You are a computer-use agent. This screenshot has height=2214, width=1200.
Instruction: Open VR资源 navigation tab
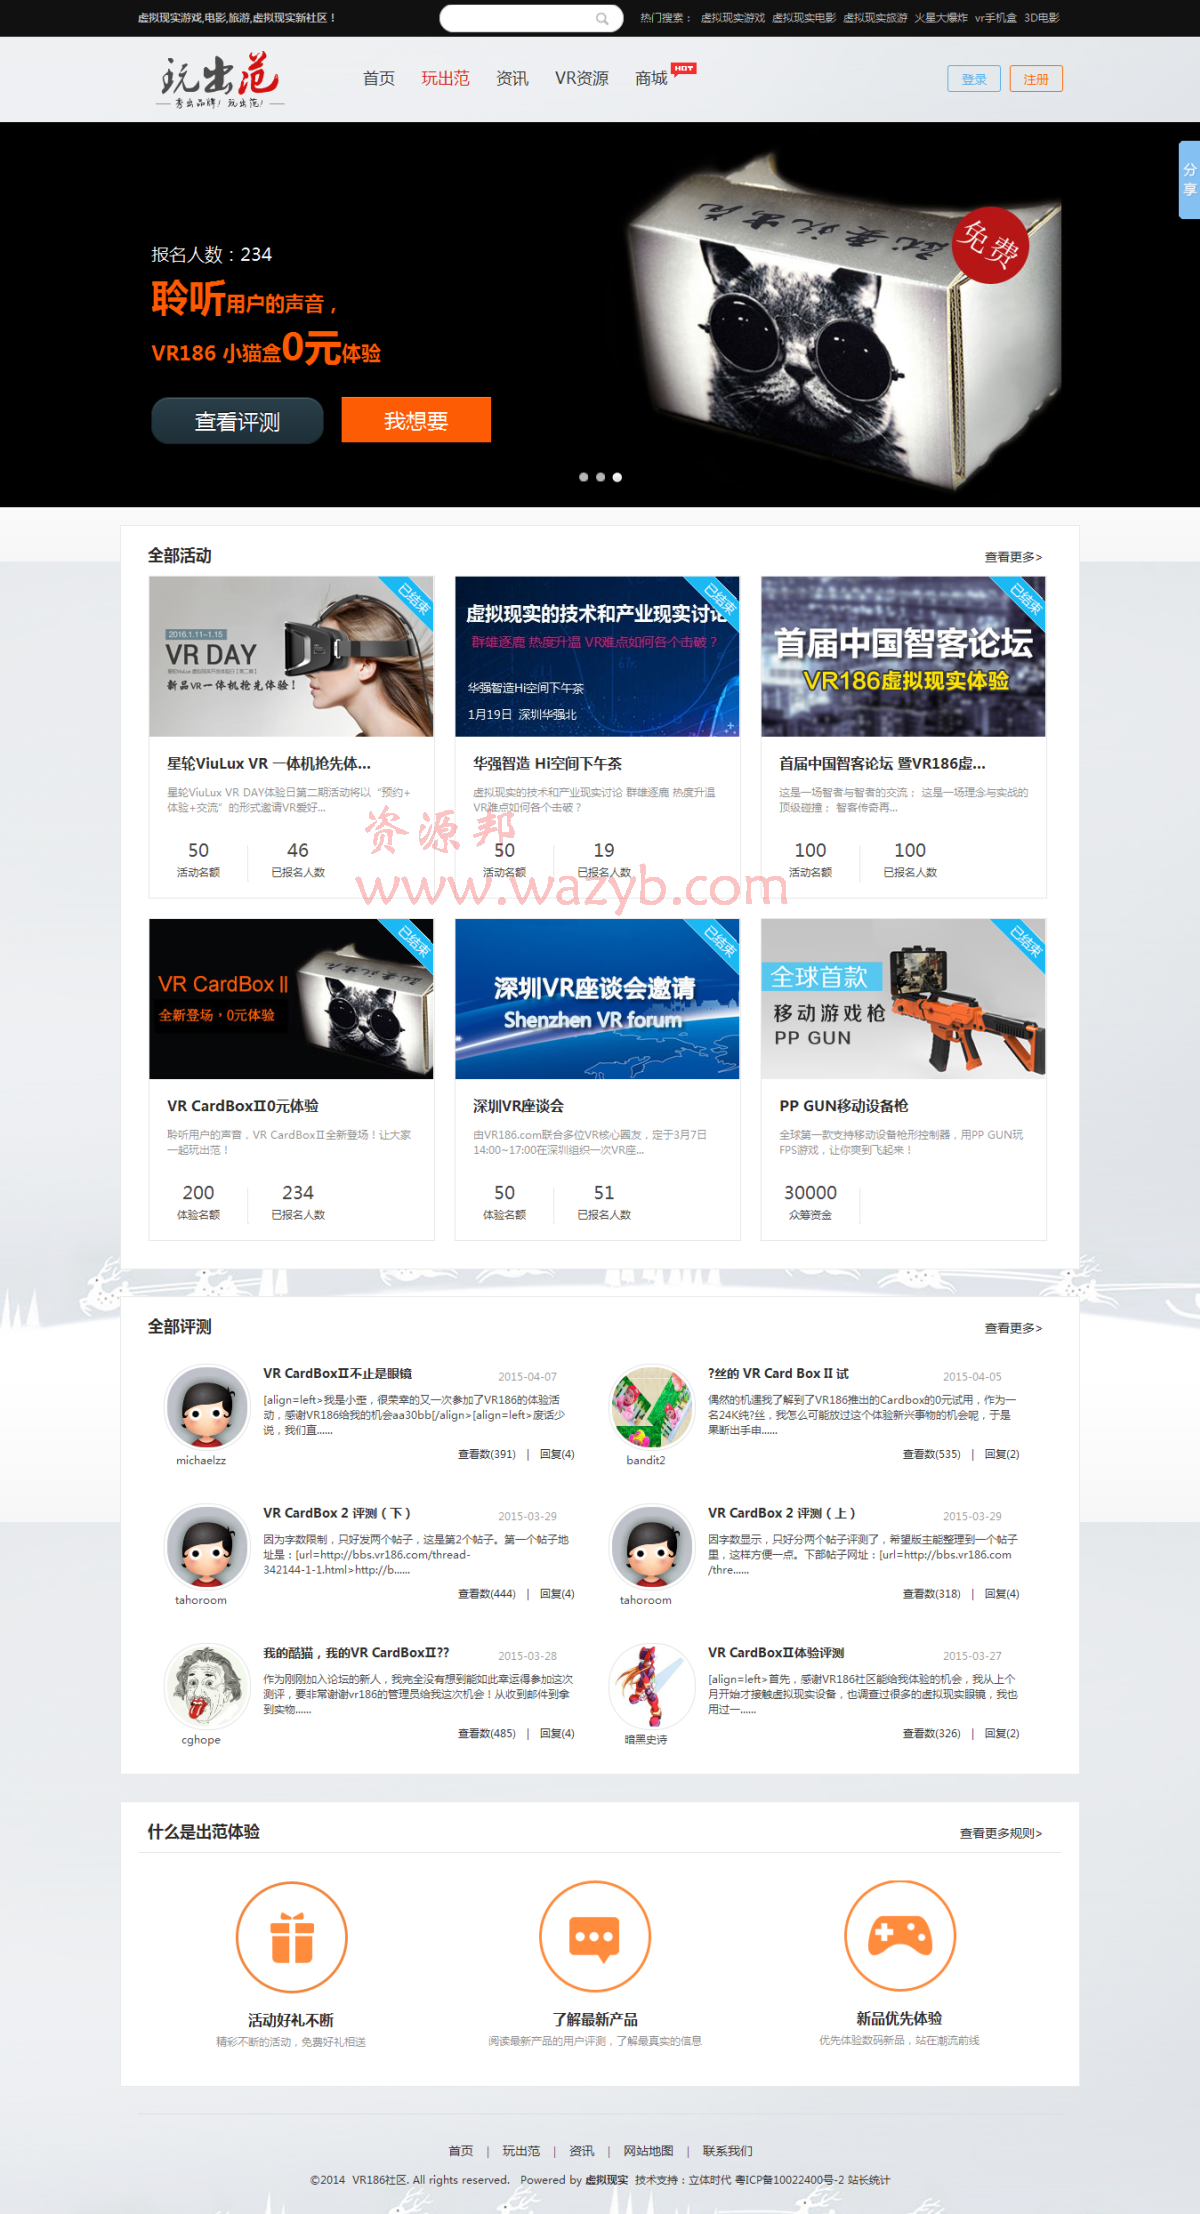pyautogui.click(x=582, y=78)
